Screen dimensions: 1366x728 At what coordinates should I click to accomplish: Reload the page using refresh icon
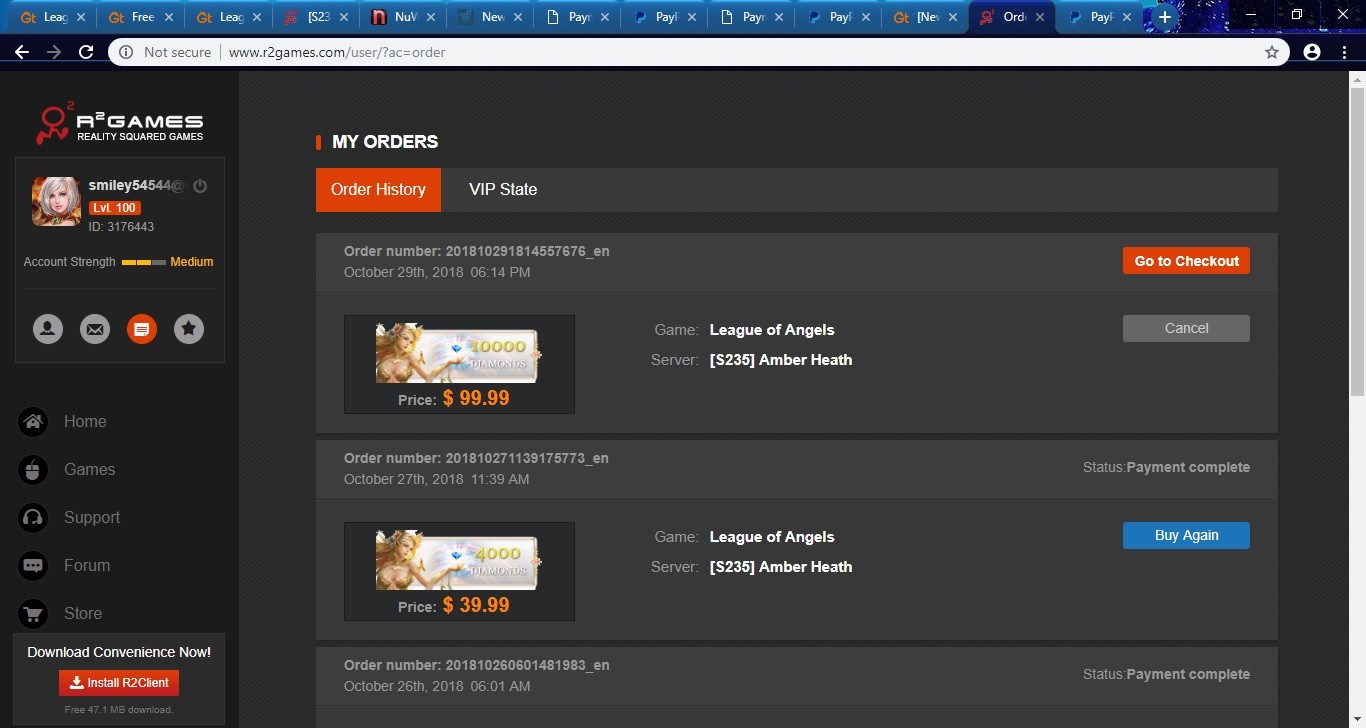coord(86,52)
